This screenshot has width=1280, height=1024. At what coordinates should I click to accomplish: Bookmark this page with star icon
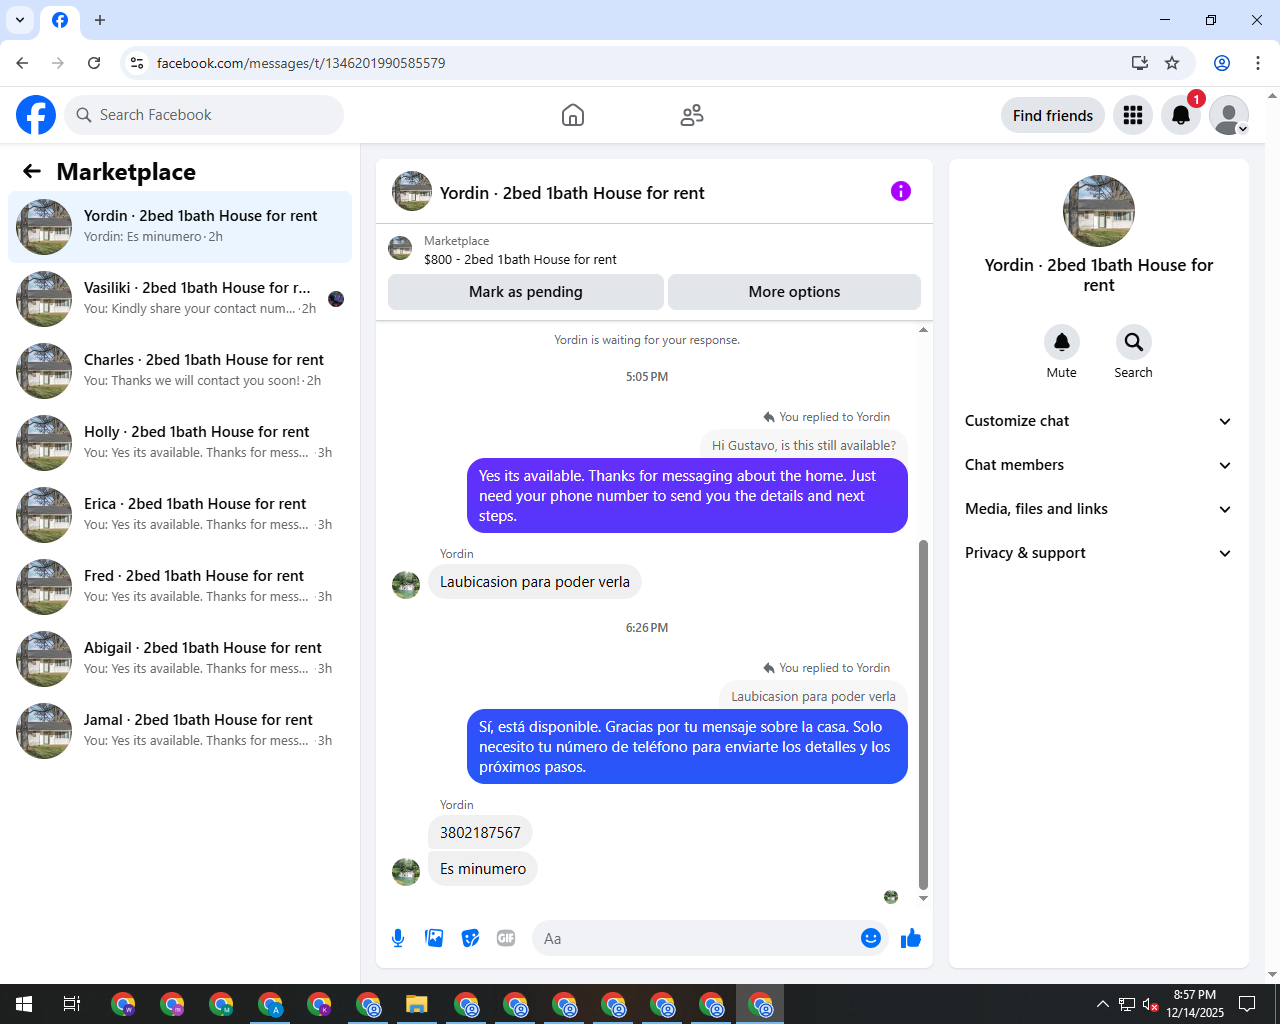1172,63
